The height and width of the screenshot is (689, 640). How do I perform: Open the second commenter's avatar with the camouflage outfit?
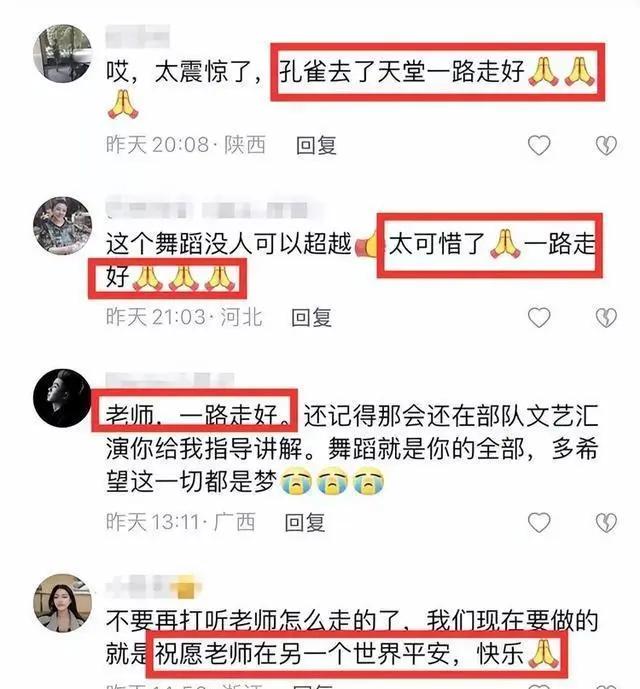pos(62,226)
